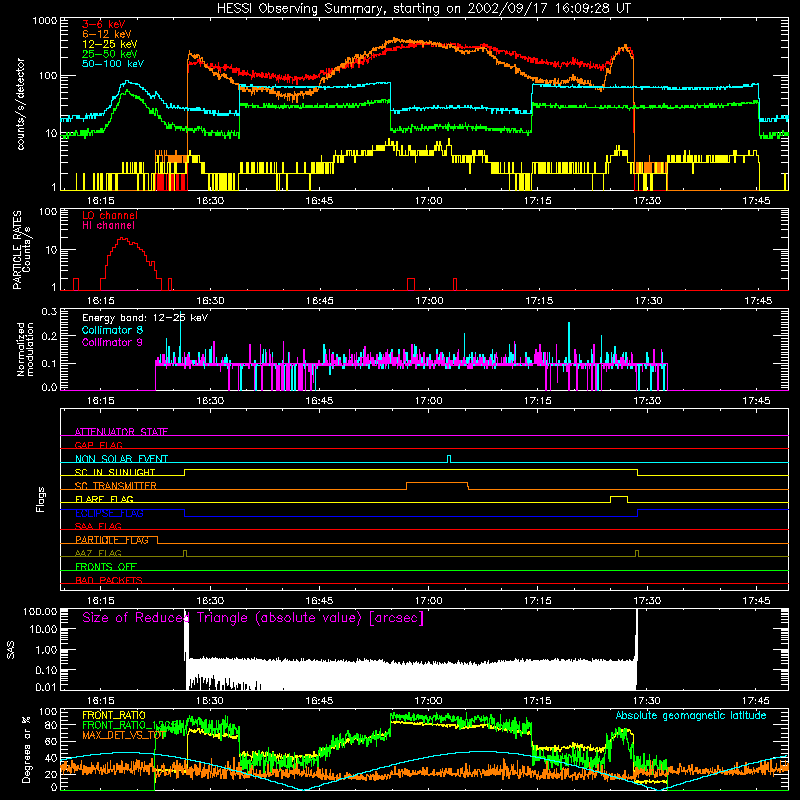Click the SC_TRANSMITTER flag label
Image resolution: width=800 pixels, height=800 pixels.
point(116,486)
